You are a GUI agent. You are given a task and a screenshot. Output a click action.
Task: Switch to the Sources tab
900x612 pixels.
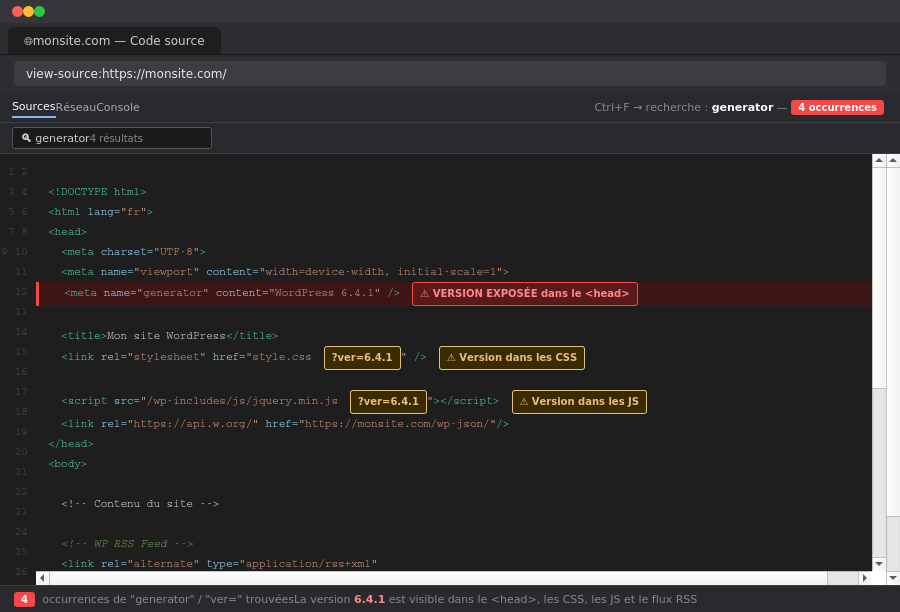click(x=34, y=107)
